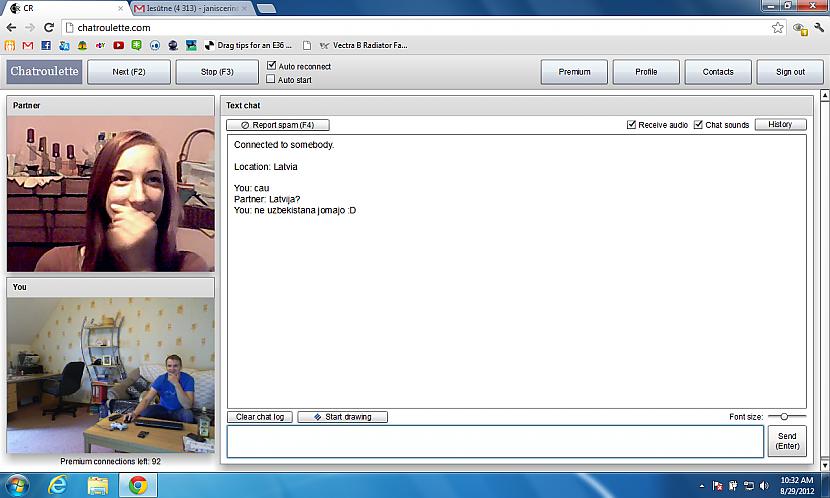Open chat History
Viewport: 830px width, 498px height.
[x=780, y=124]
